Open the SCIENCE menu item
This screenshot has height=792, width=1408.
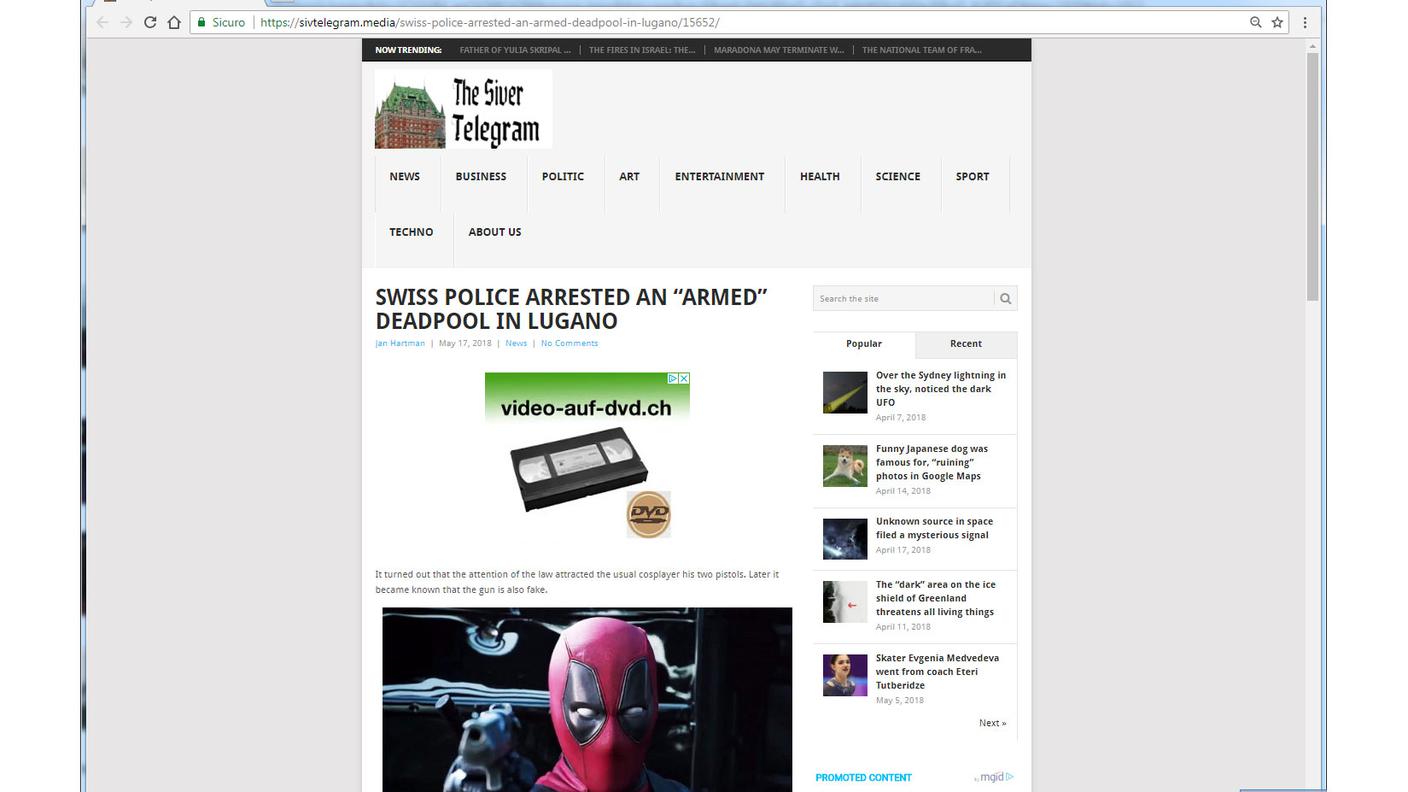pyautogui.click(x=898, y=176)
